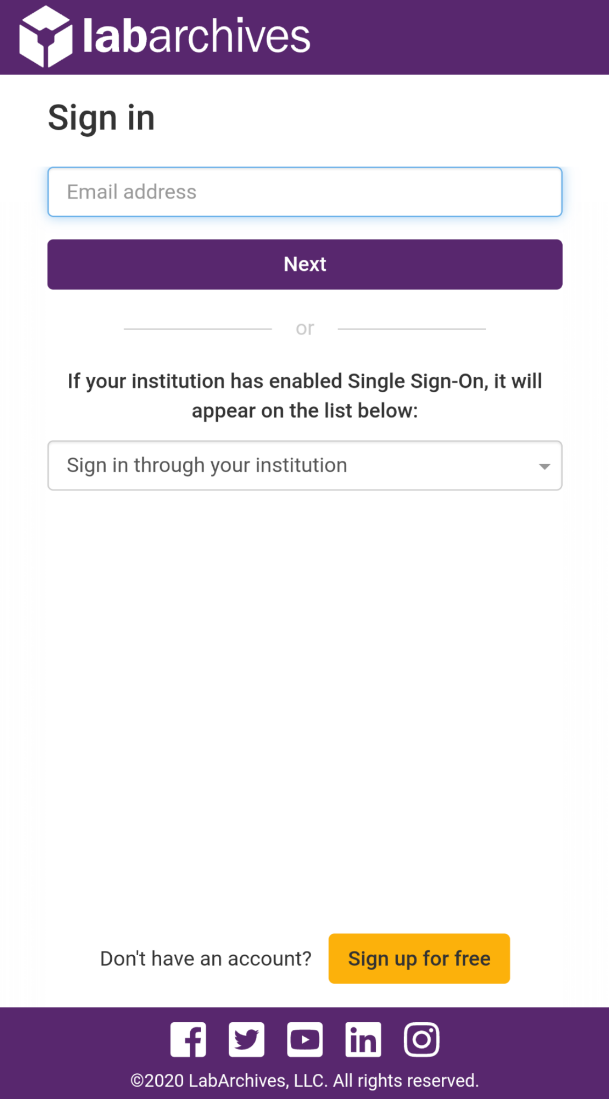
Task: Click the 'Sign in' heading
Action: pyautogui.click(x=101, y=117)
